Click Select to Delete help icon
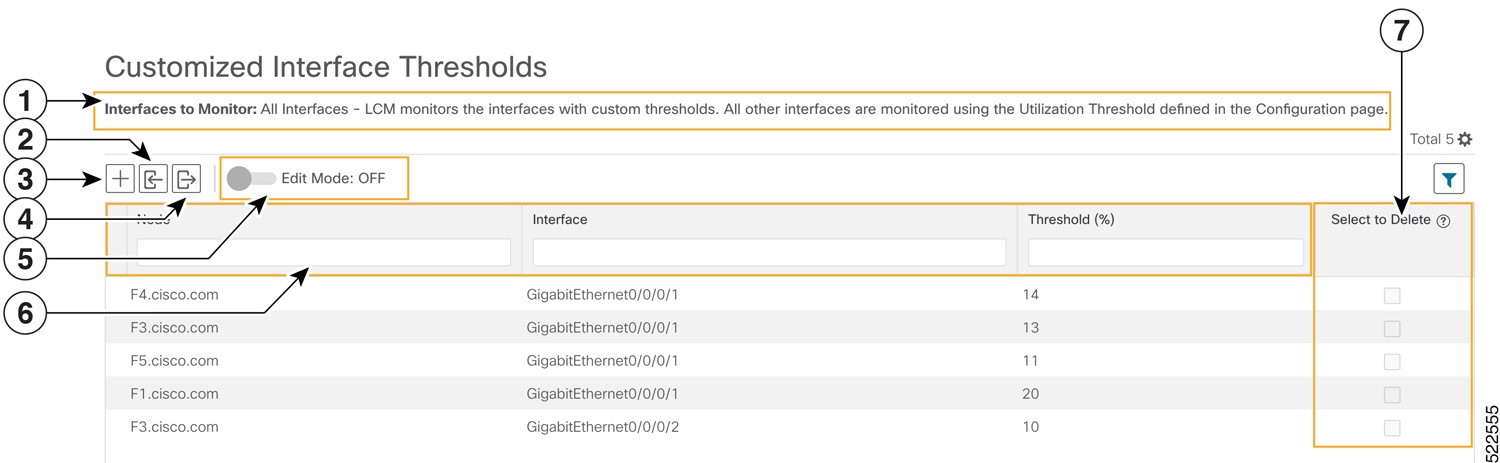 [1443, 222]
